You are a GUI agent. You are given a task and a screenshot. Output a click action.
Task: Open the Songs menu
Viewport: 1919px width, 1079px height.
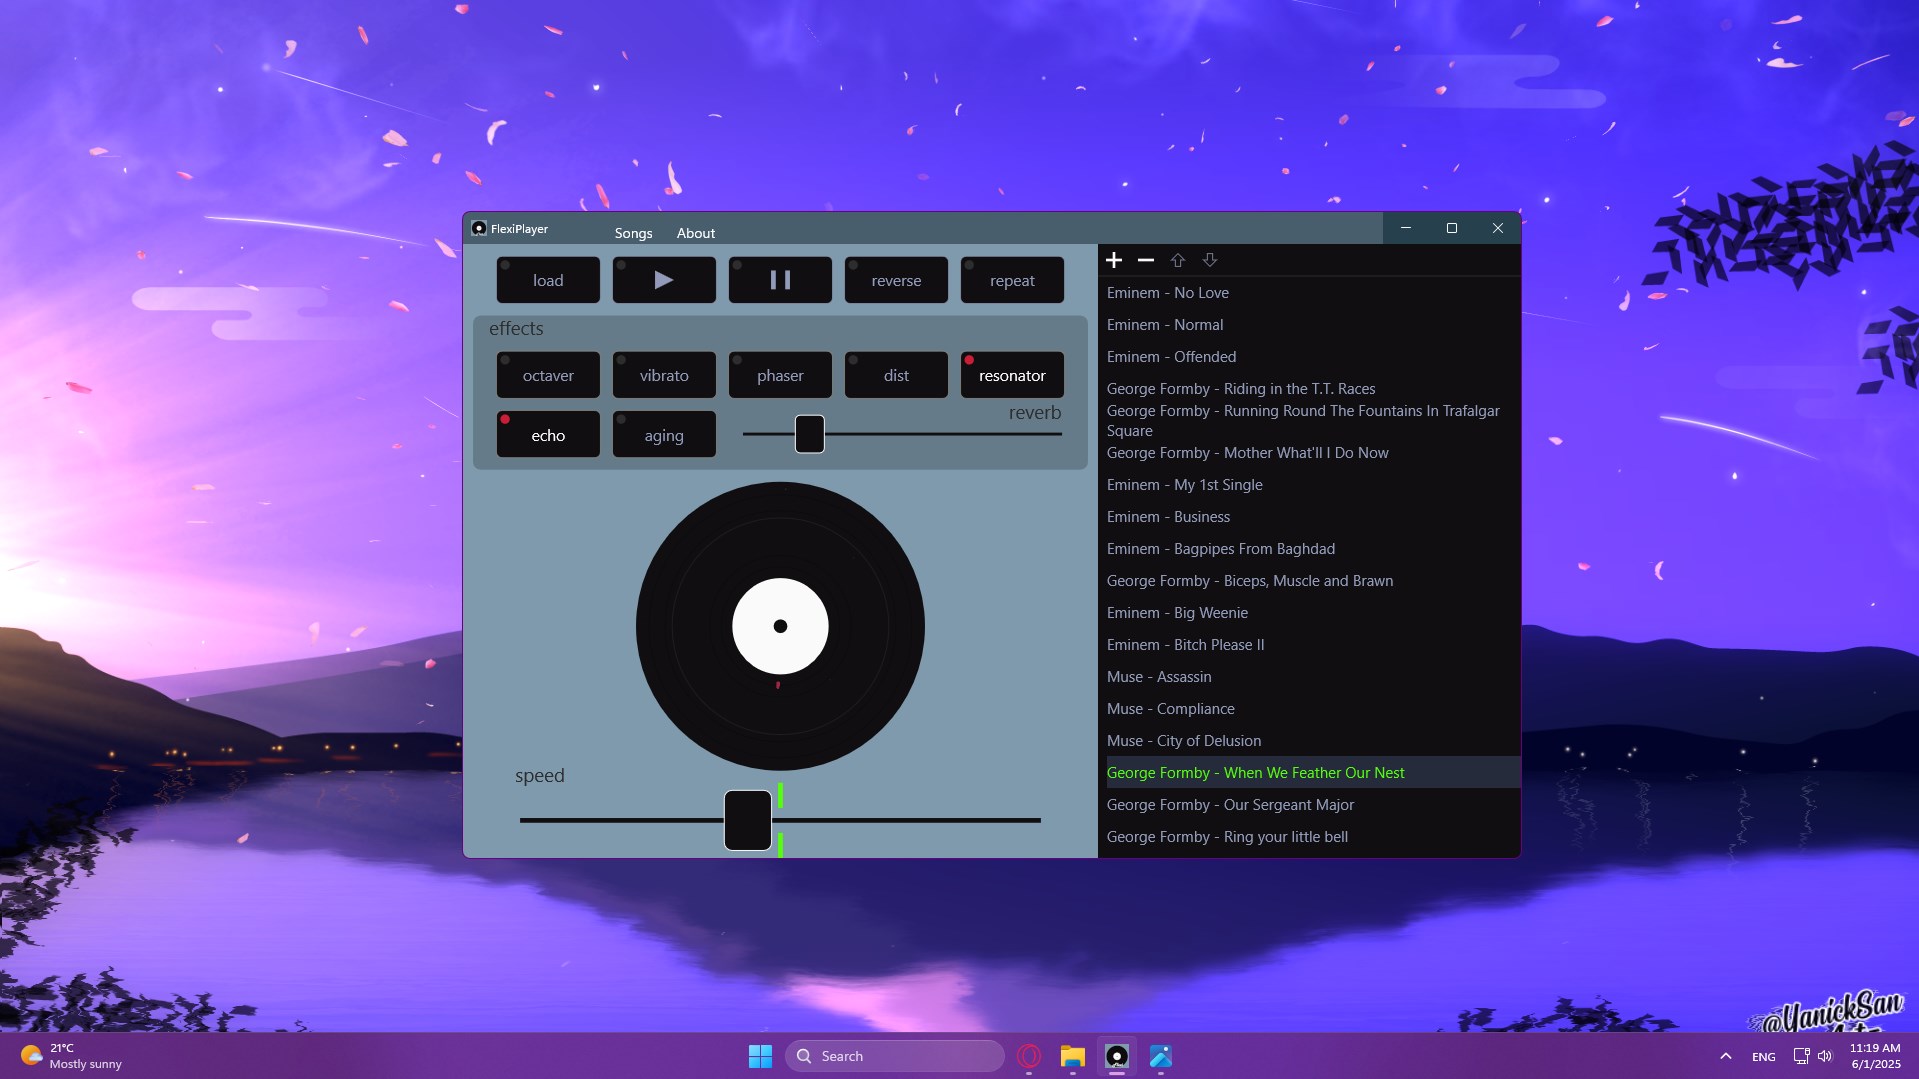632,232
